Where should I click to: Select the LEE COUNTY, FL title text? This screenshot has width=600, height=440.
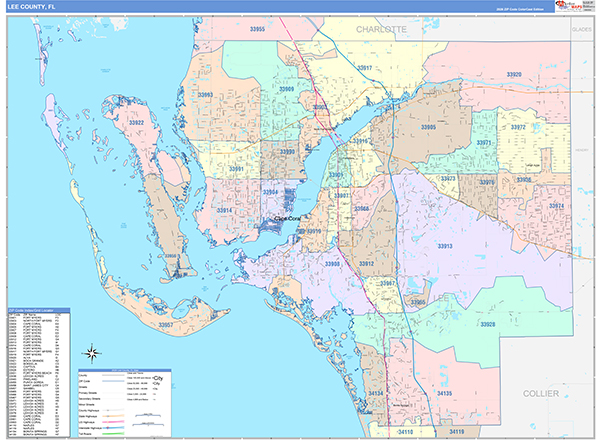[31, 7]
